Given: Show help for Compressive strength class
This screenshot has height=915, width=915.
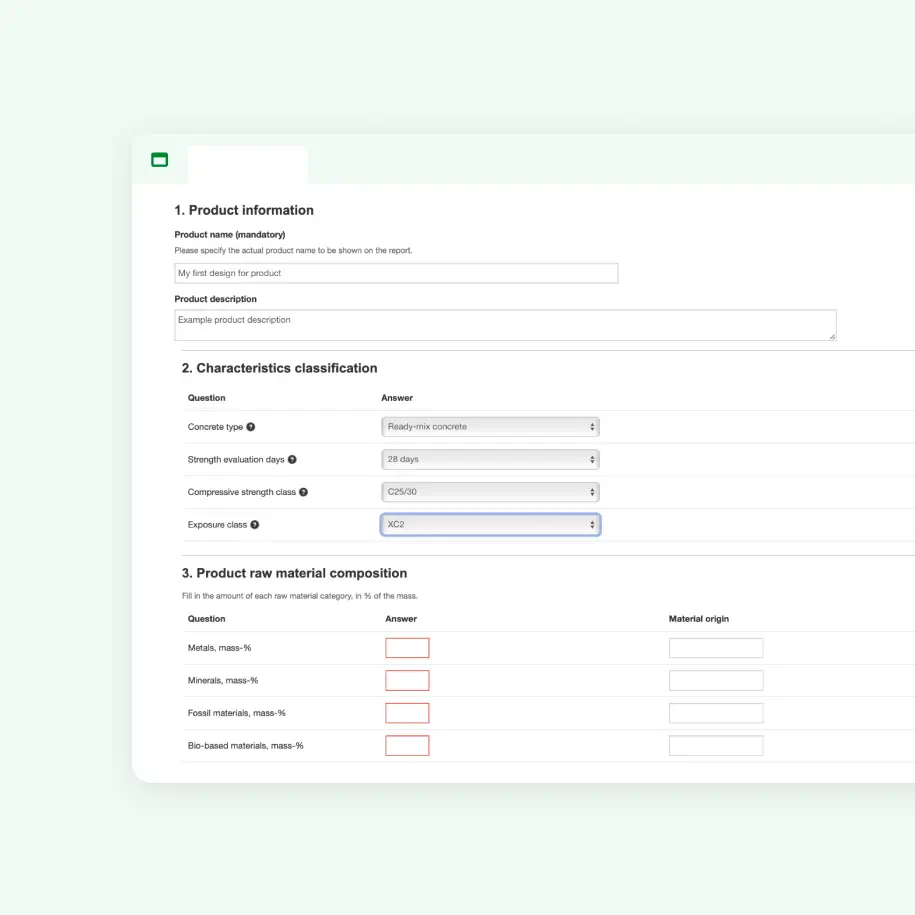Looking at the screenshot, I should tap(303, 492).
